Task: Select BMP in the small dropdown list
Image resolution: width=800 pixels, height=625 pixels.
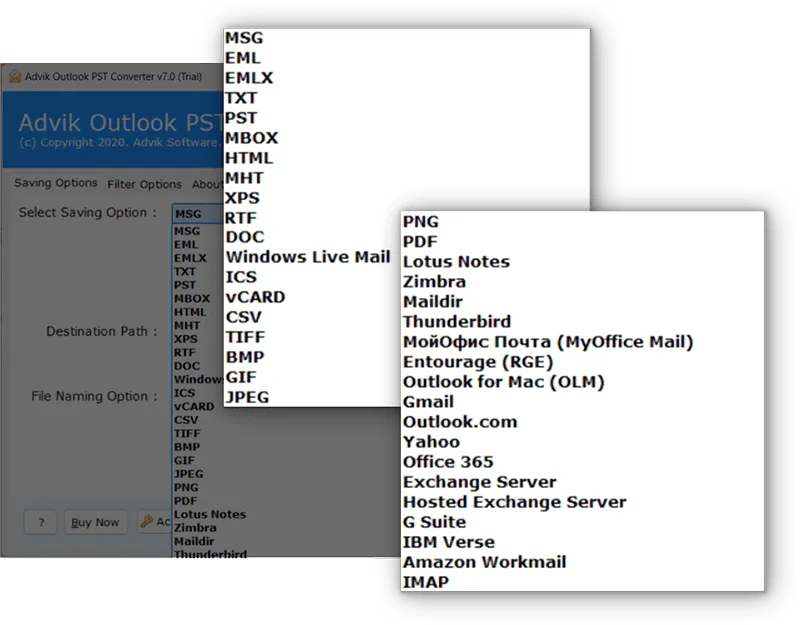Action: click(187, 447)
